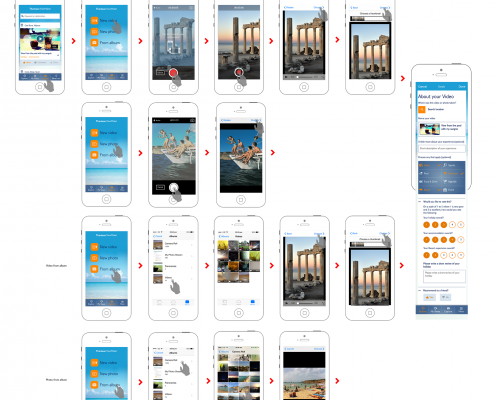Click the short review text area
The width and height of the screenshot is (495, 400).
(x=444, y=276)
